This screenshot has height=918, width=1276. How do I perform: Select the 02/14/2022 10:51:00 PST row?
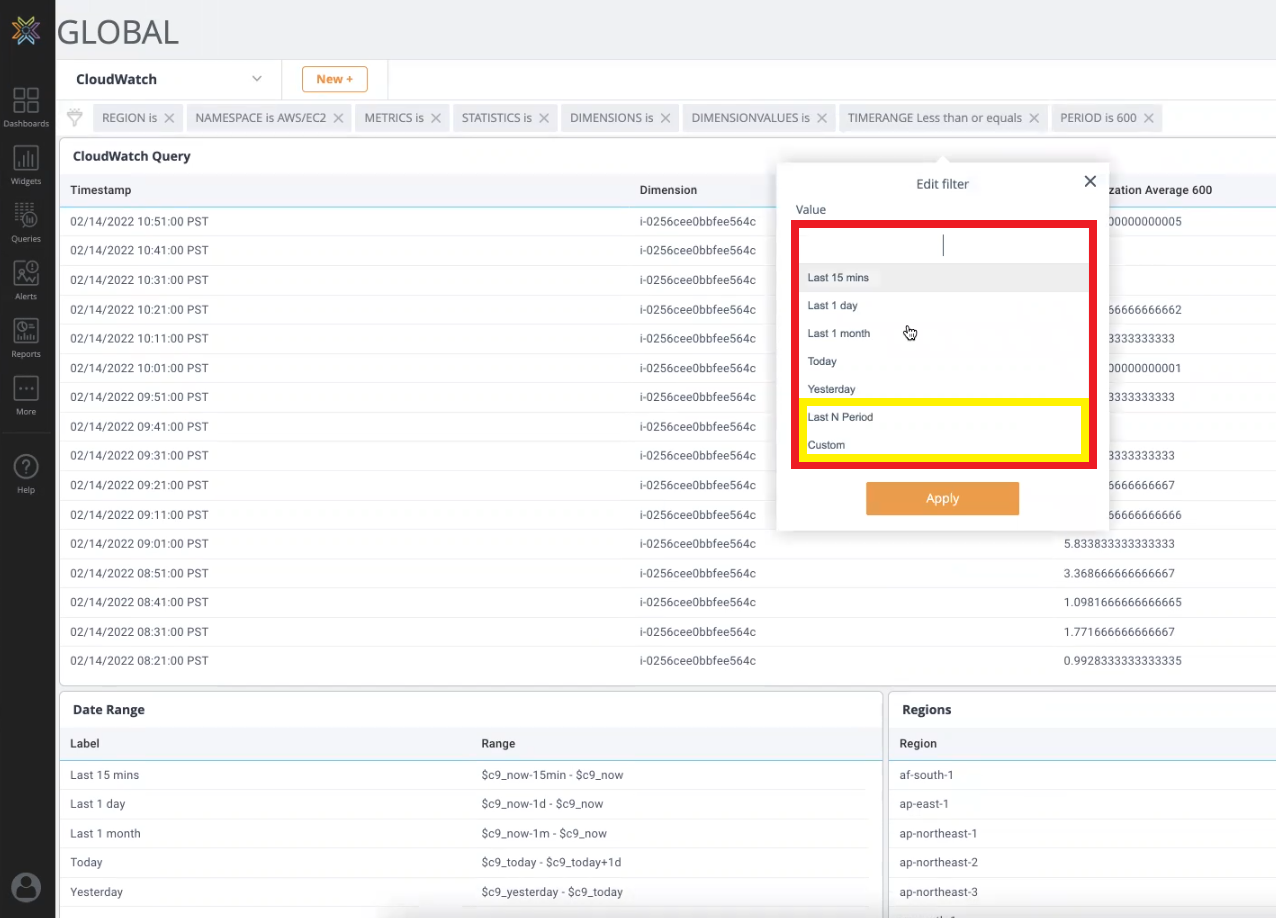pyautogui.click(x=139, y=222)
